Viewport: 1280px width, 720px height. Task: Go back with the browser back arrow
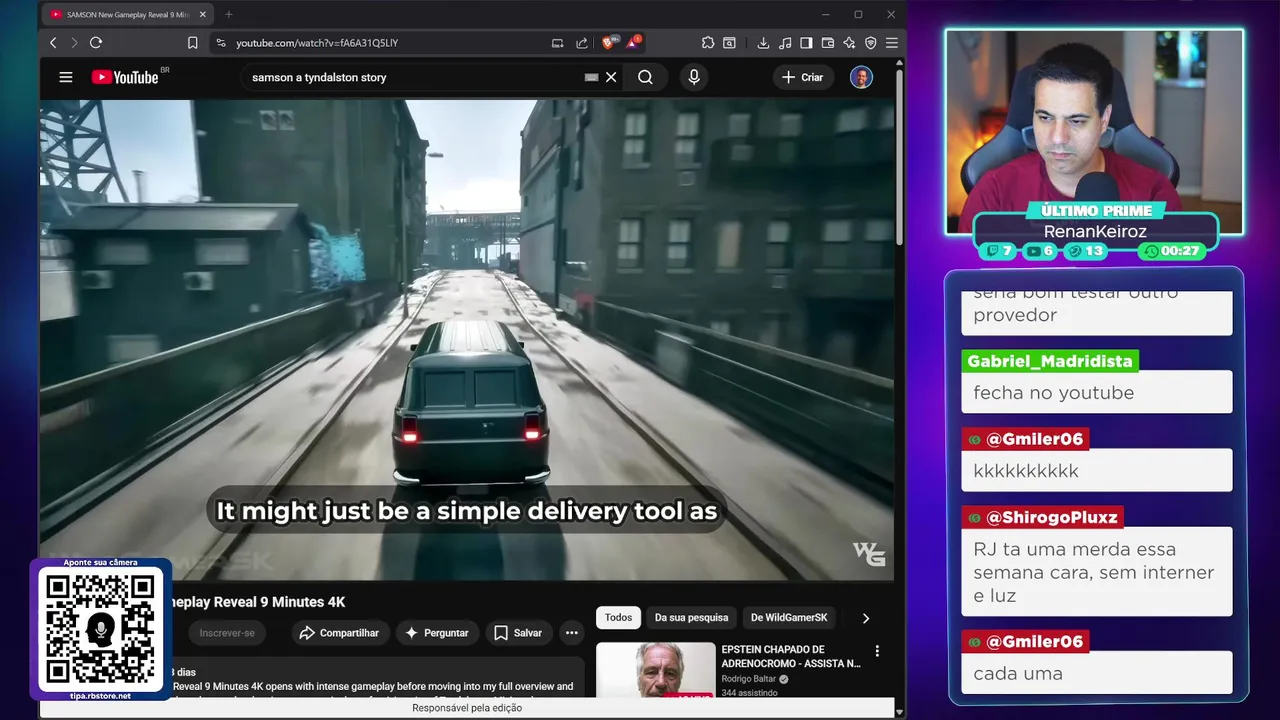[53, 43]
